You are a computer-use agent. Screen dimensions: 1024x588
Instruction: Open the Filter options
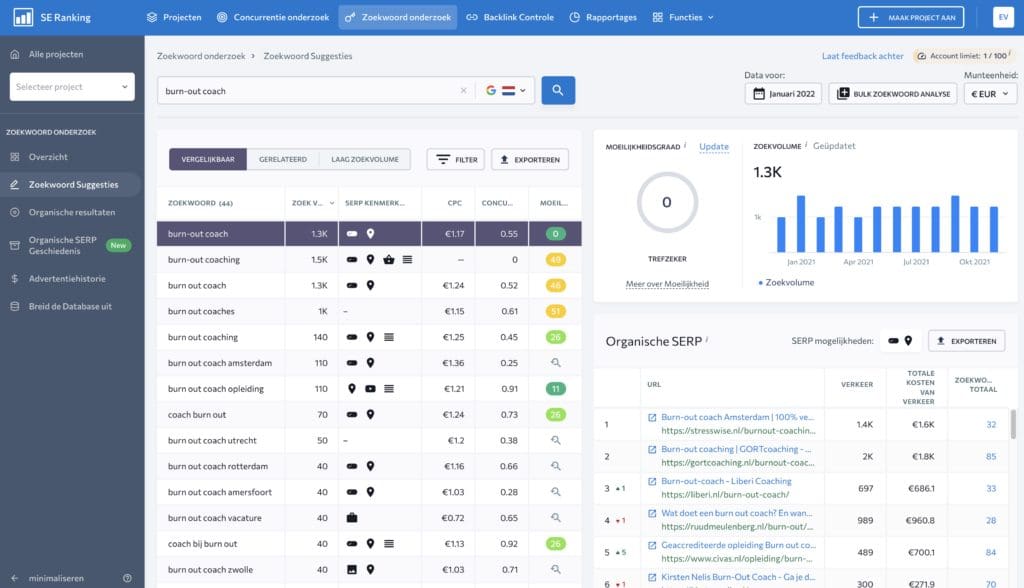click(456, 159)
